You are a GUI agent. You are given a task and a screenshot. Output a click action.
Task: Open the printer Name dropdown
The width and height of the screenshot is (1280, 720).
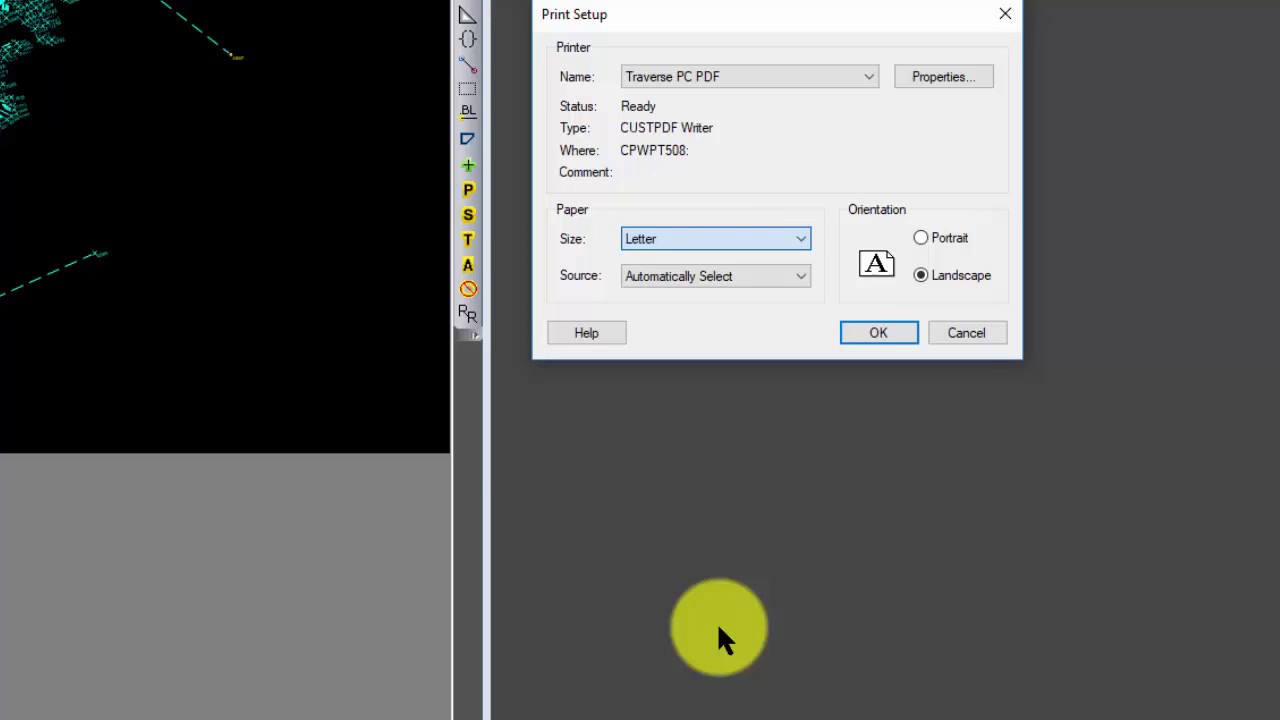point(868,76)
